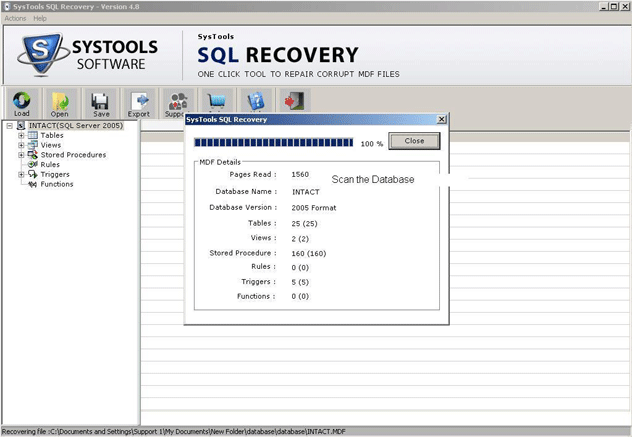Select the Views tree label
The width and height of the screenshot is (632, 437).
pos(51,145)
